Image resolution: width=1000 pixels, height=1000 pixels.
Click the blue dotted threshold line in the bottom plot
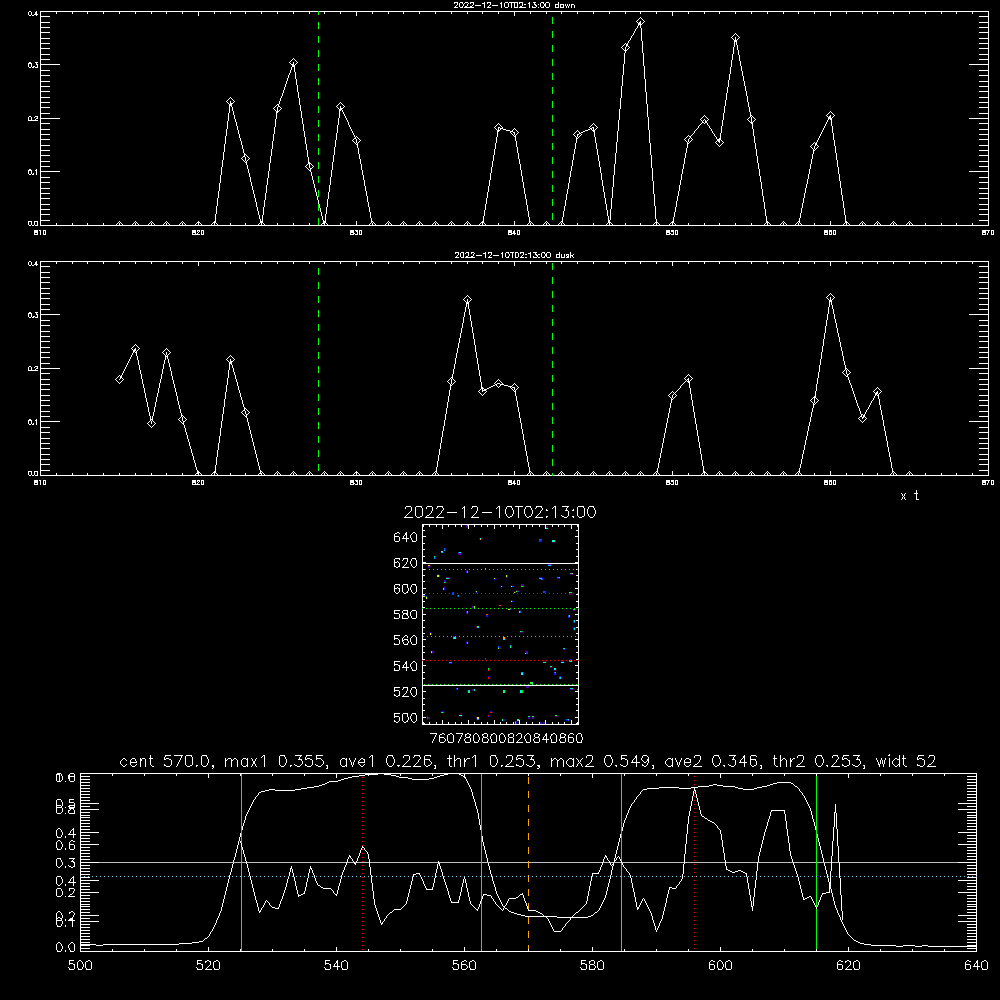[528, 876]
